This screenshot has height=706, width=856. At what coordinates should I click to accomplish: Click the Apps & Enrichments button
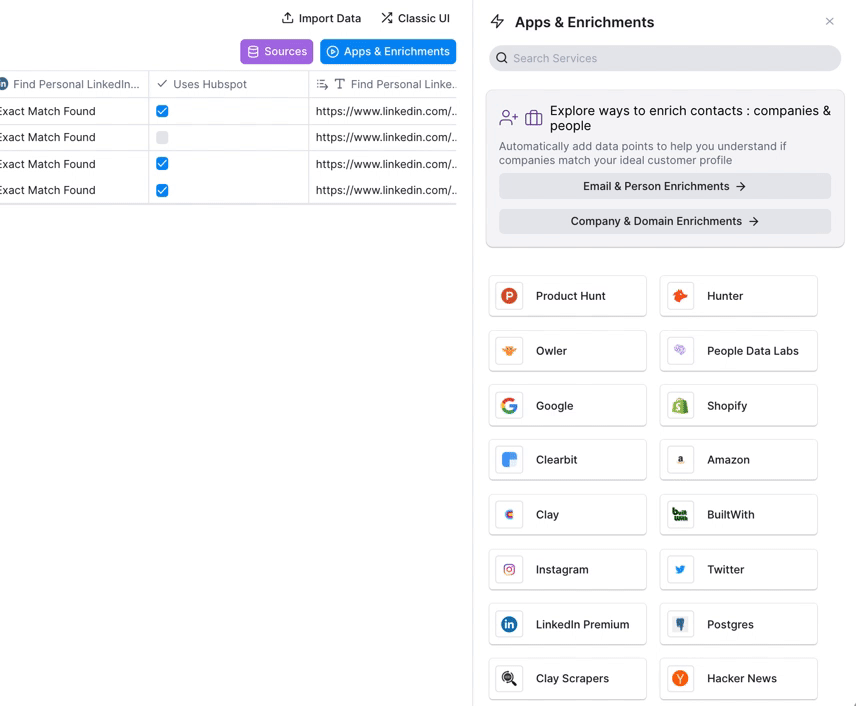(388, 51)
